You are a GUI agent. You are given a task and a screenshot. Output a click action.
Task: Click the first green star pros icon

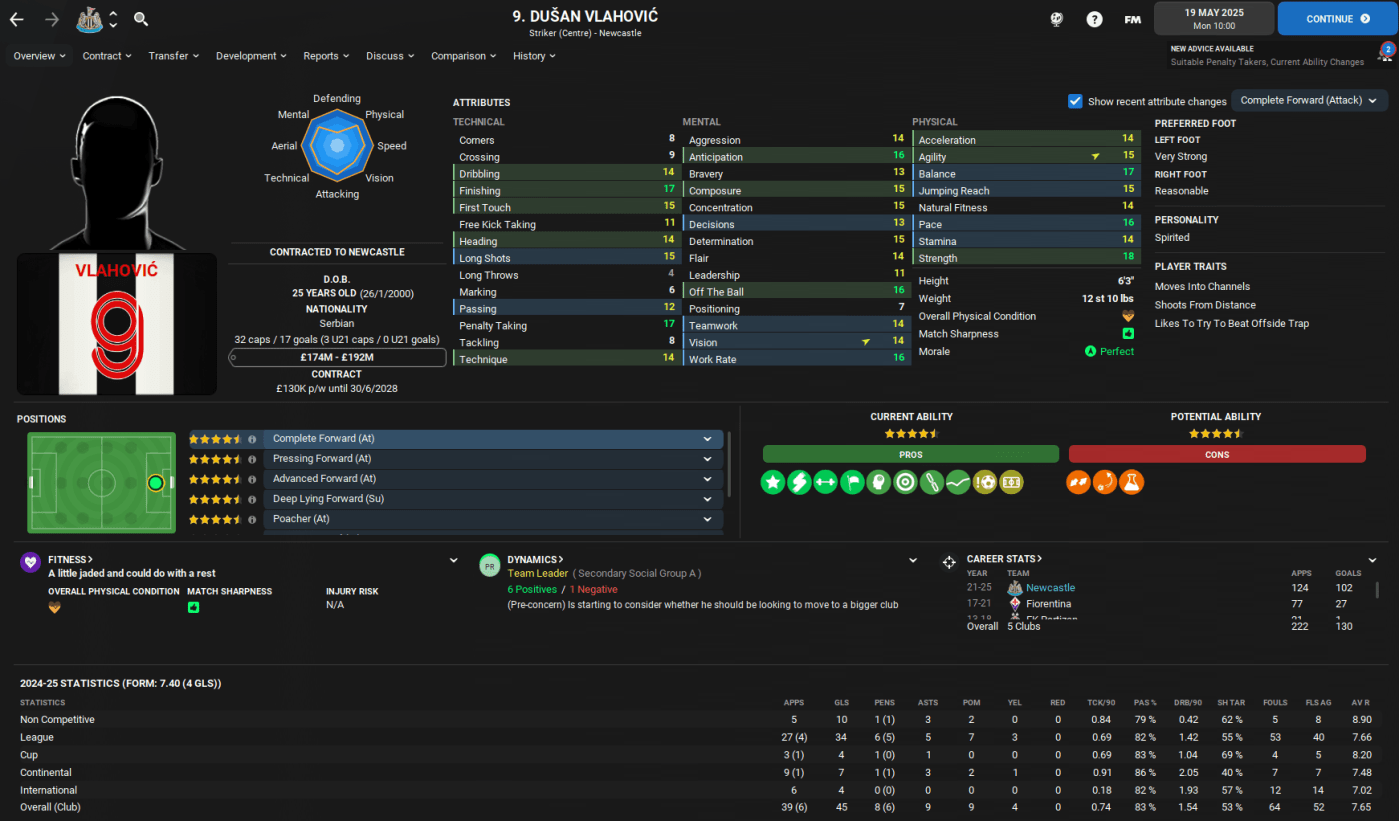tap(773, 483)
